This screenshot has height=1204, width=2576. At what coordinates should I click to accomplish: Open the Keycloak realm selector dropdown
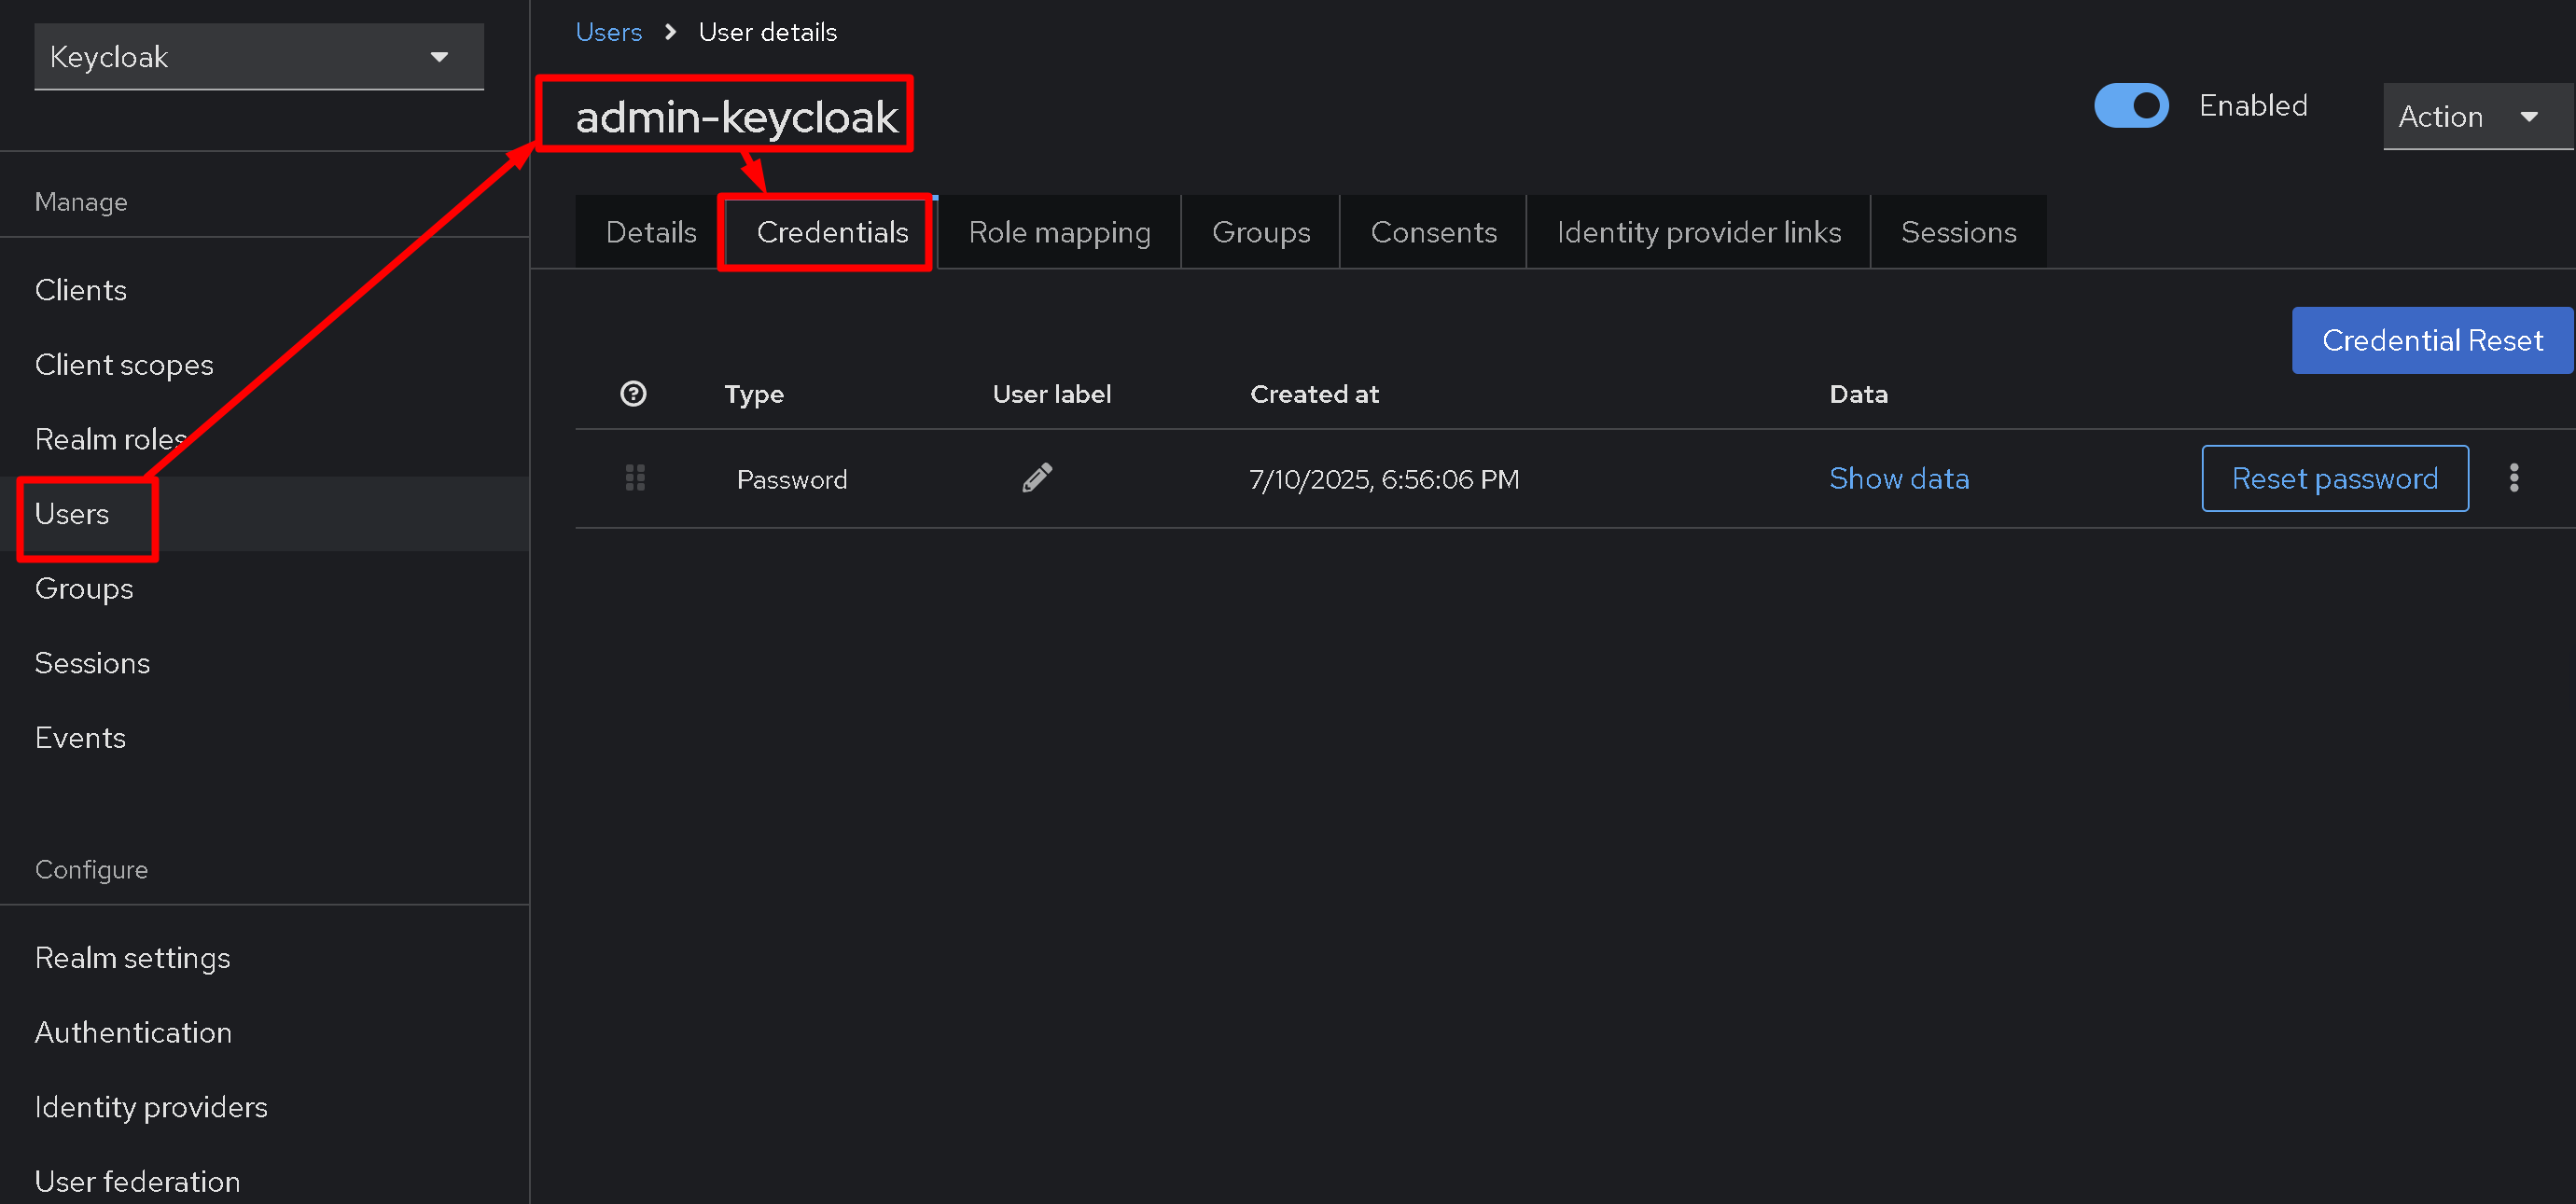tap(259, 57)
